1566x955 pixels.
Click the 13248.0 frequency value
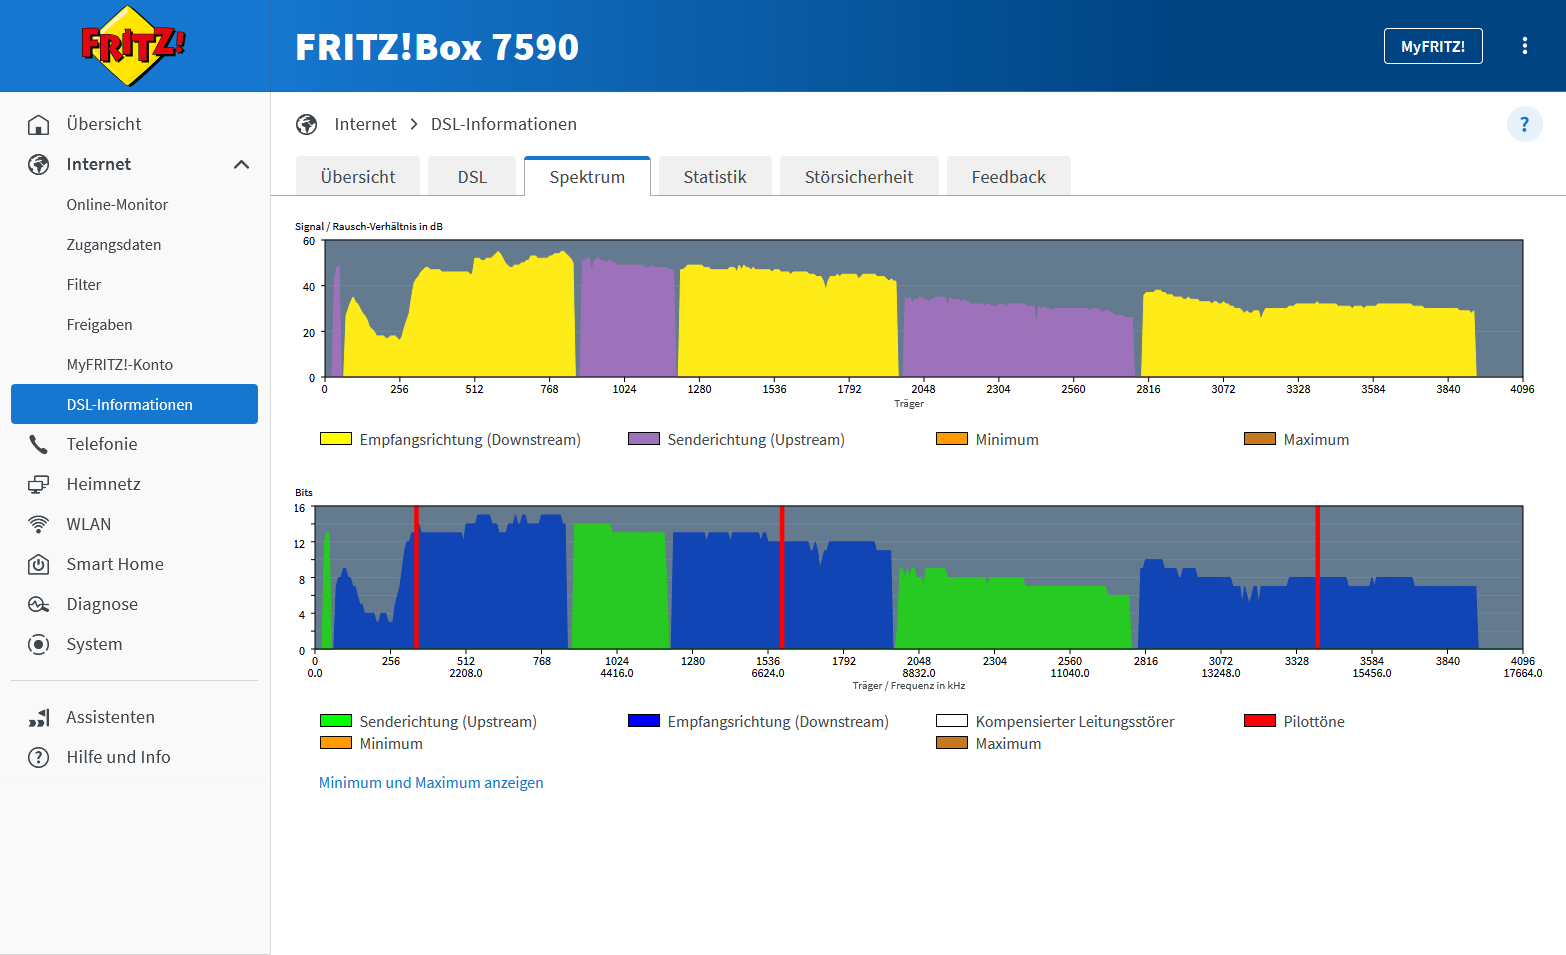[x=1221, y=673]
